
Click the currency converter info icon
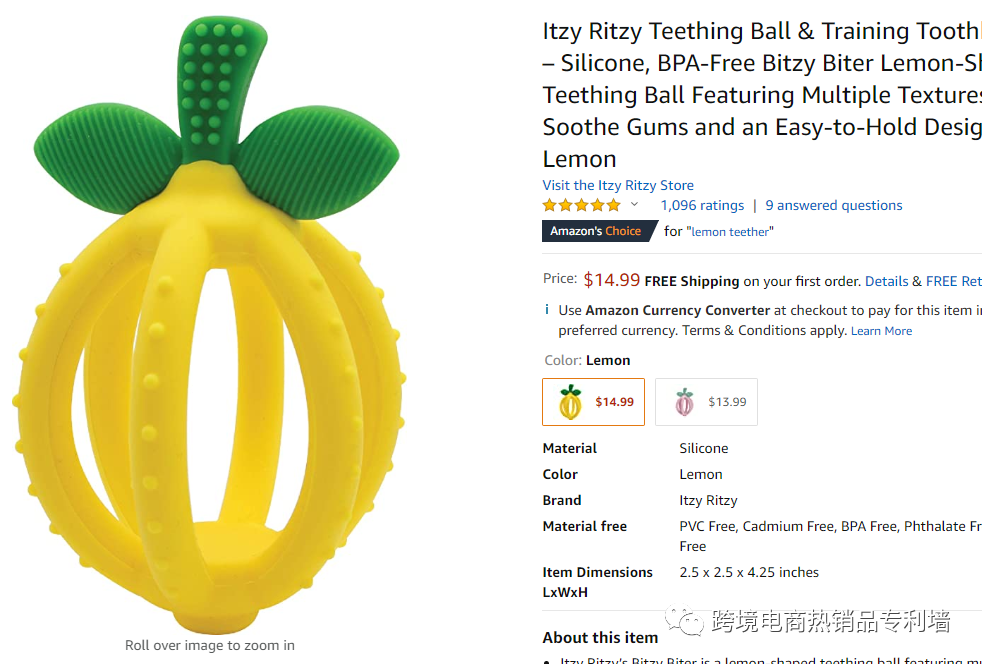[546, 310]
